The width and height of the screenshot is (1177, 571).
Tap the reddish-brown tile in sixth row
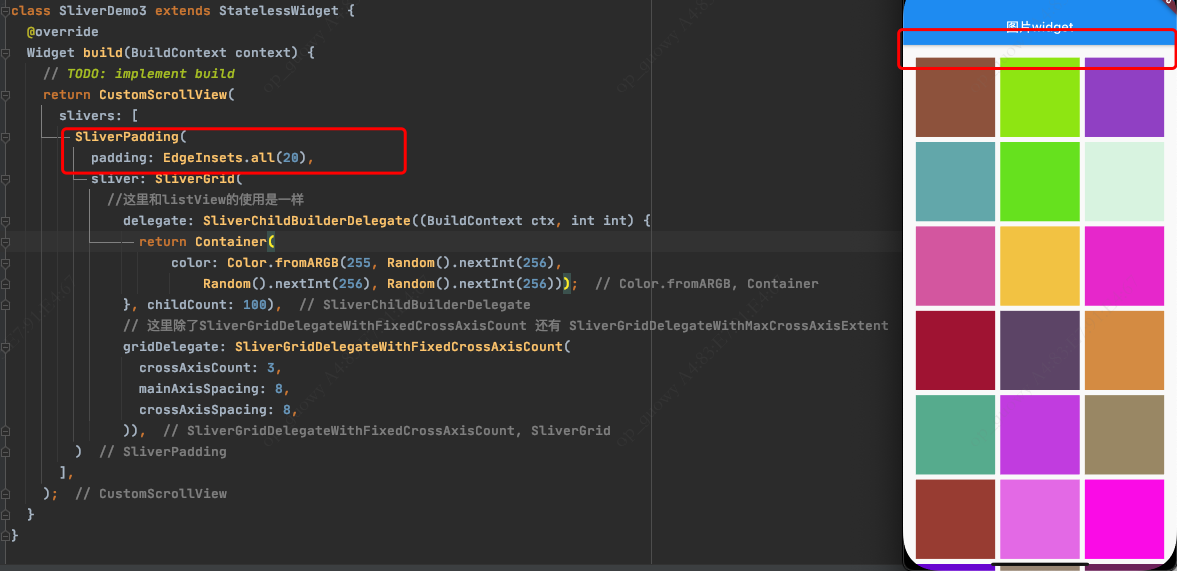click(x=956, y=519)
